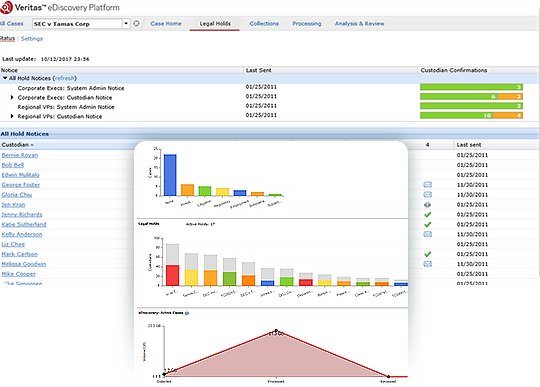
Task: Click the envelope icon in Melissa Goodwin's row
Action: pos(427,264)
